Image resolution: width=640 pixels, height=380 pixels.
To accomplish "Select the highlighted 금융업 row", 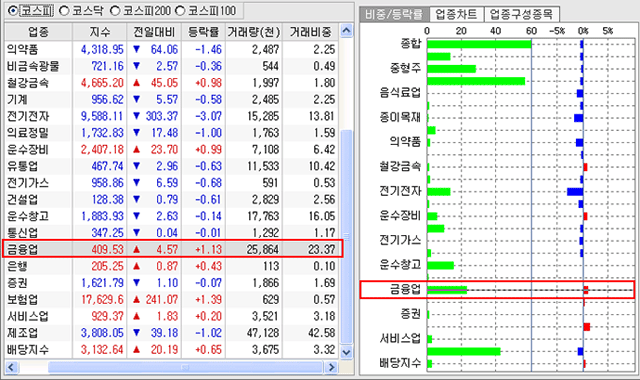I will coord(172,249).
